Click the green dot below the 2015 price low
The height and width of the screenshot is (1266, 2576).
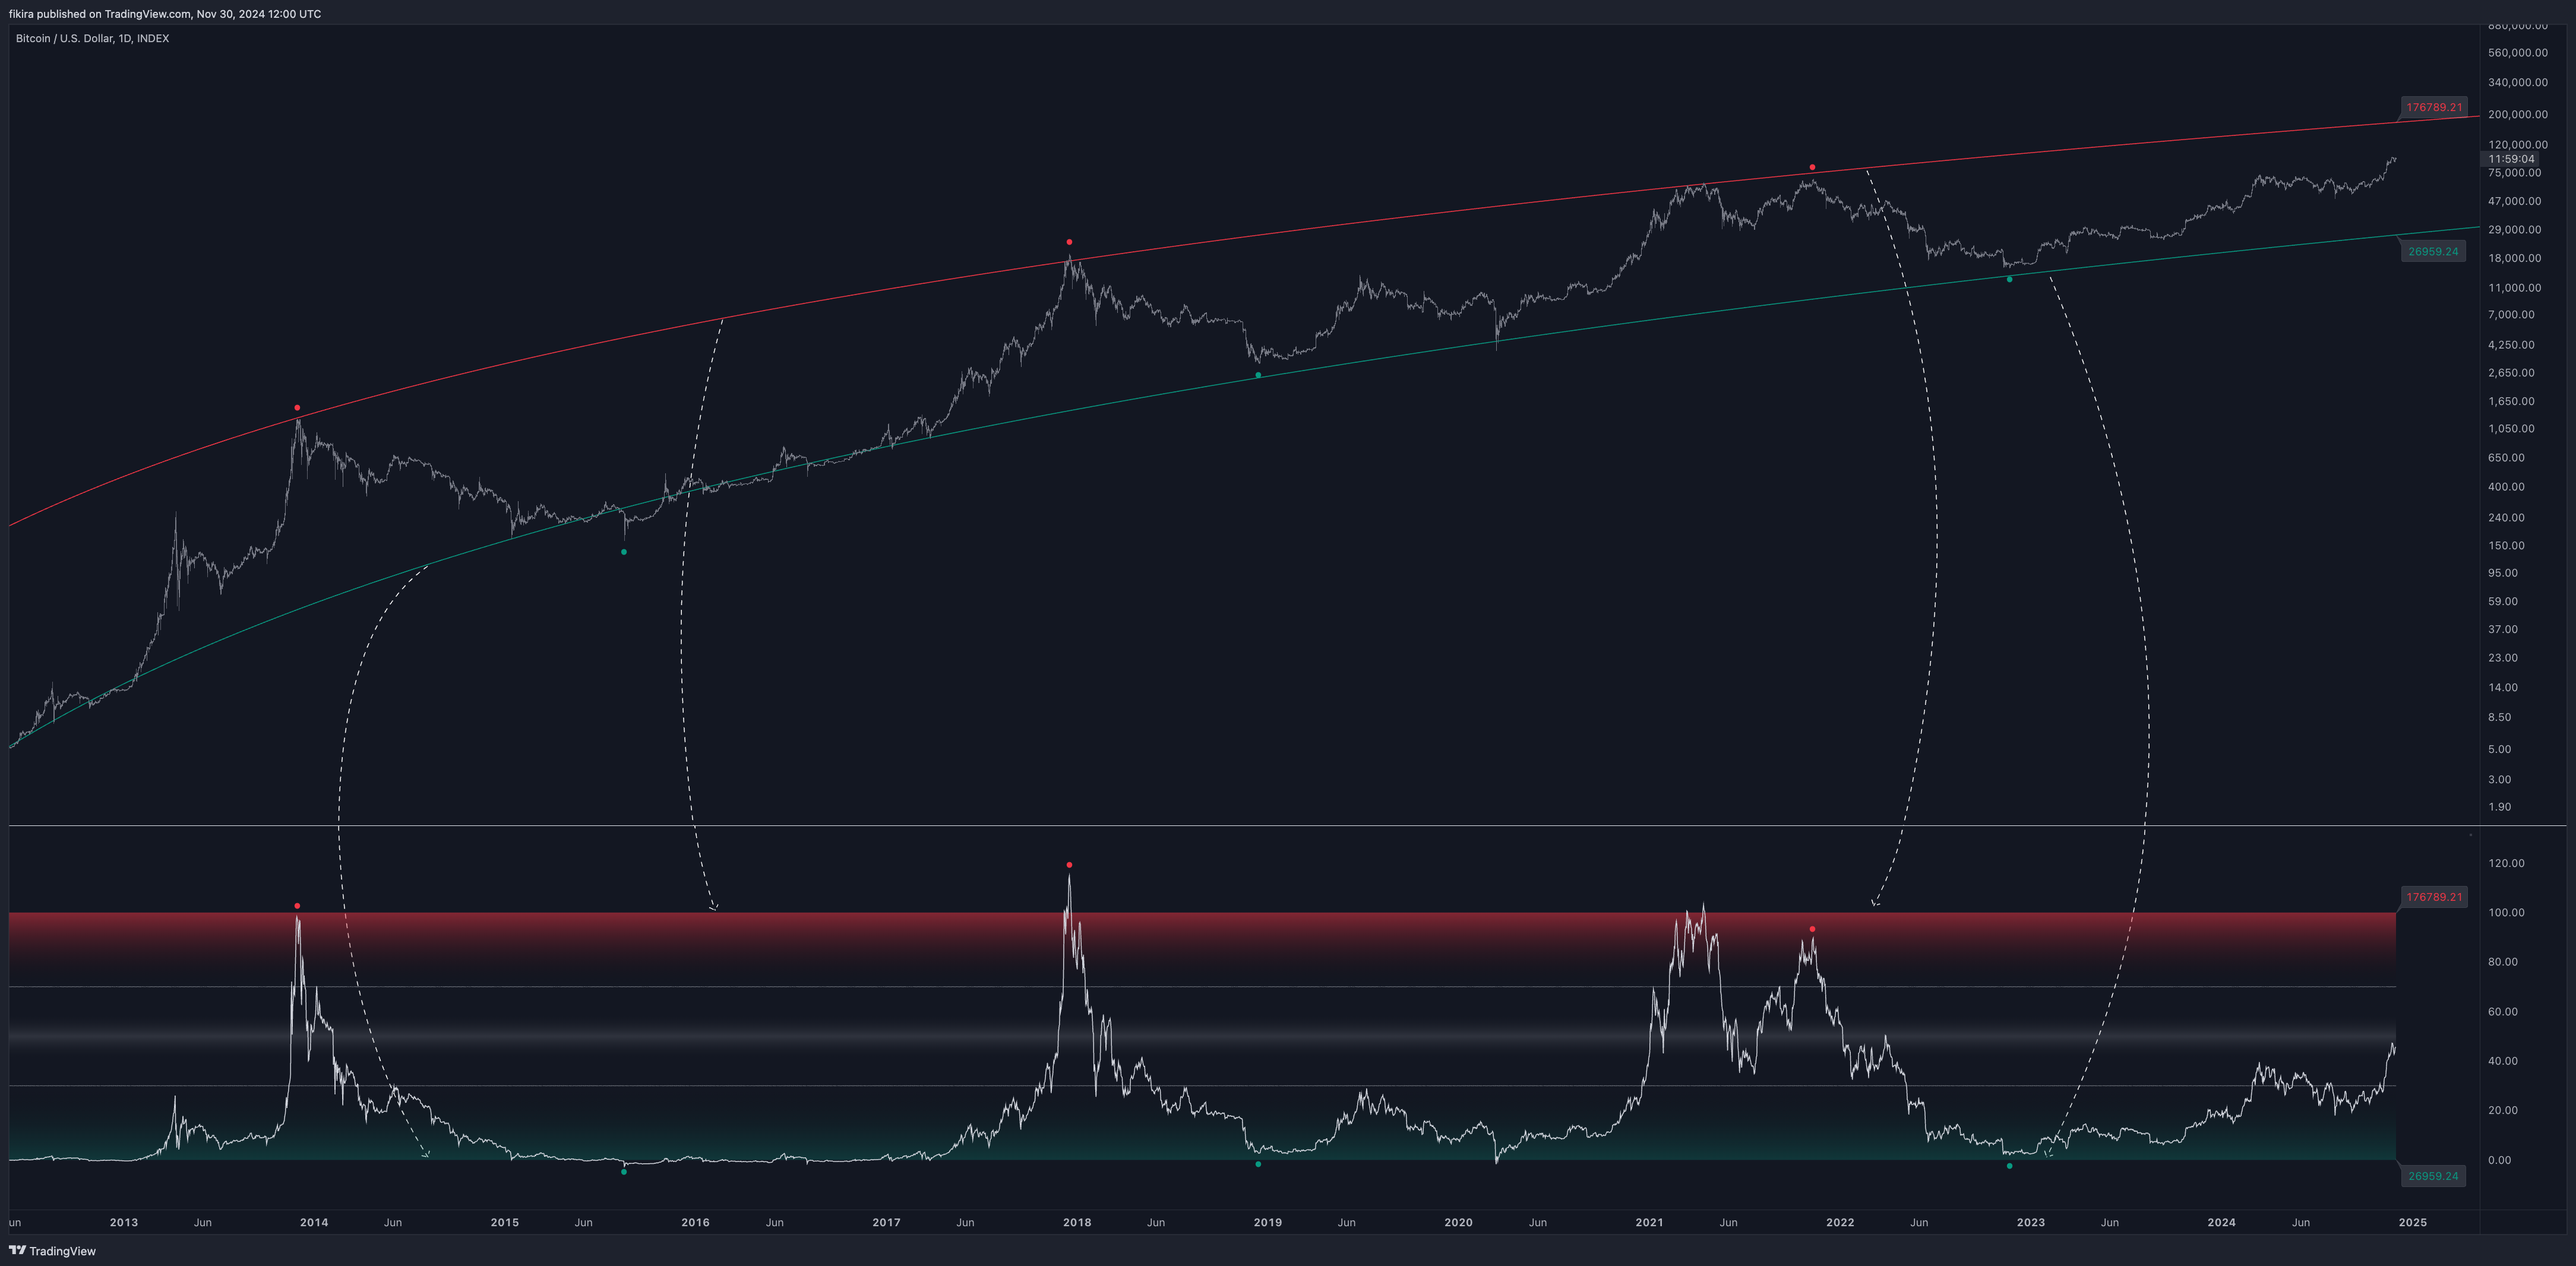tap(624, 552)
